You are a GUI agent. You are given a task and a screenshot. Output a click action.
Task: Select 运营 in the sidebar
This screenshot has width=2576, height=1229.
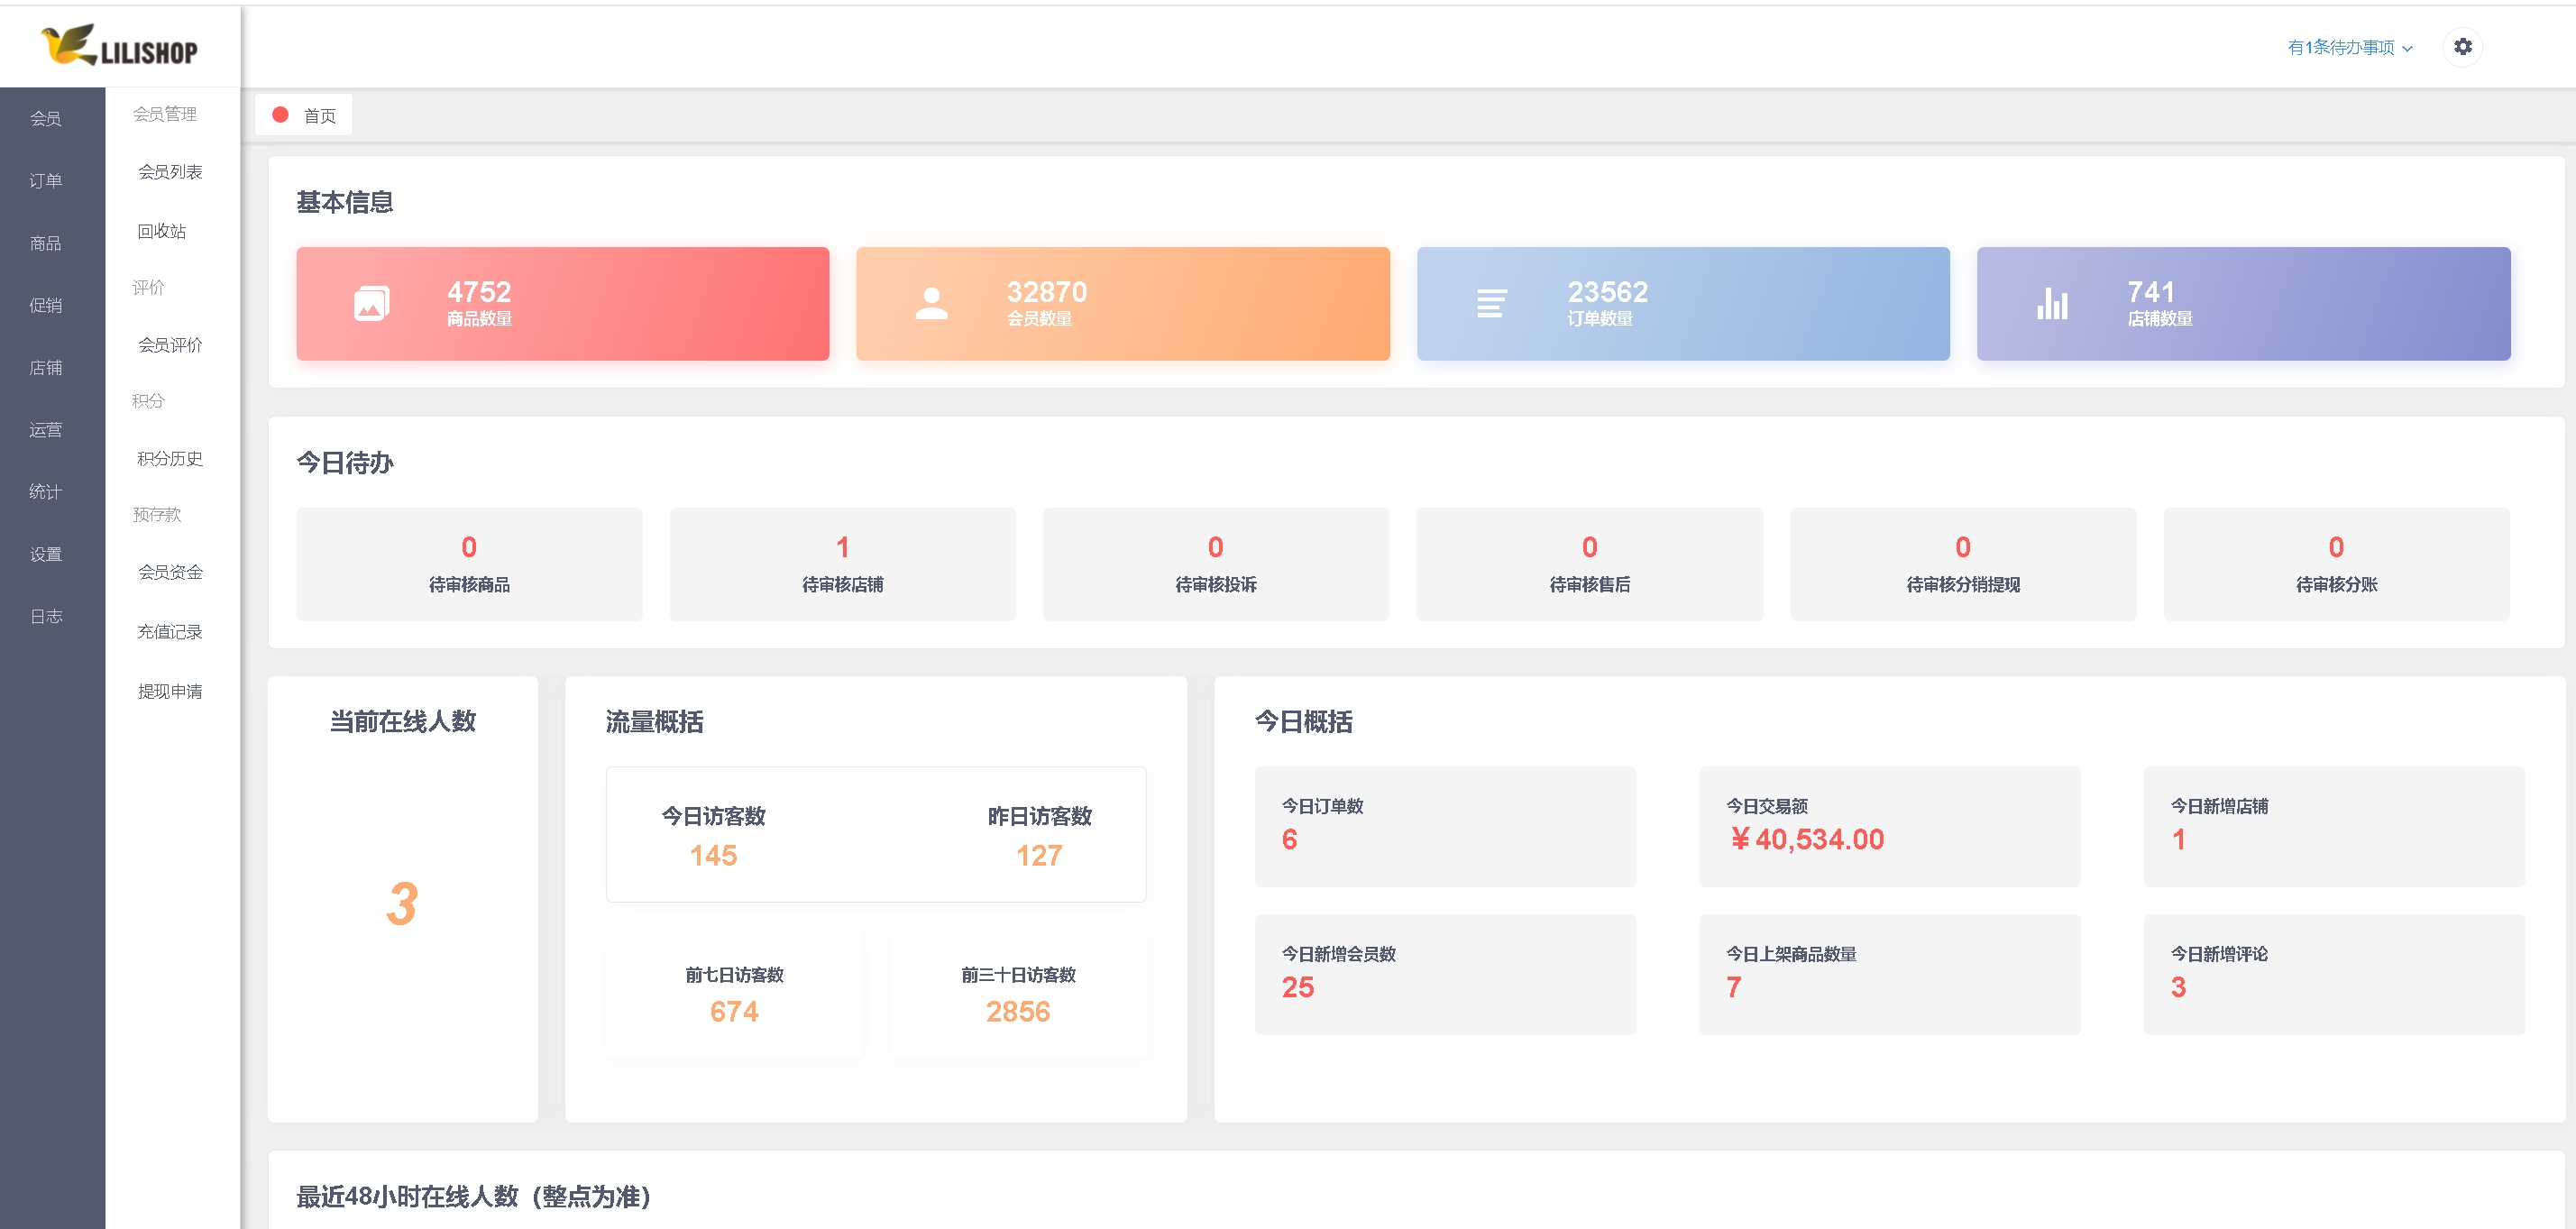pos(46,430)
